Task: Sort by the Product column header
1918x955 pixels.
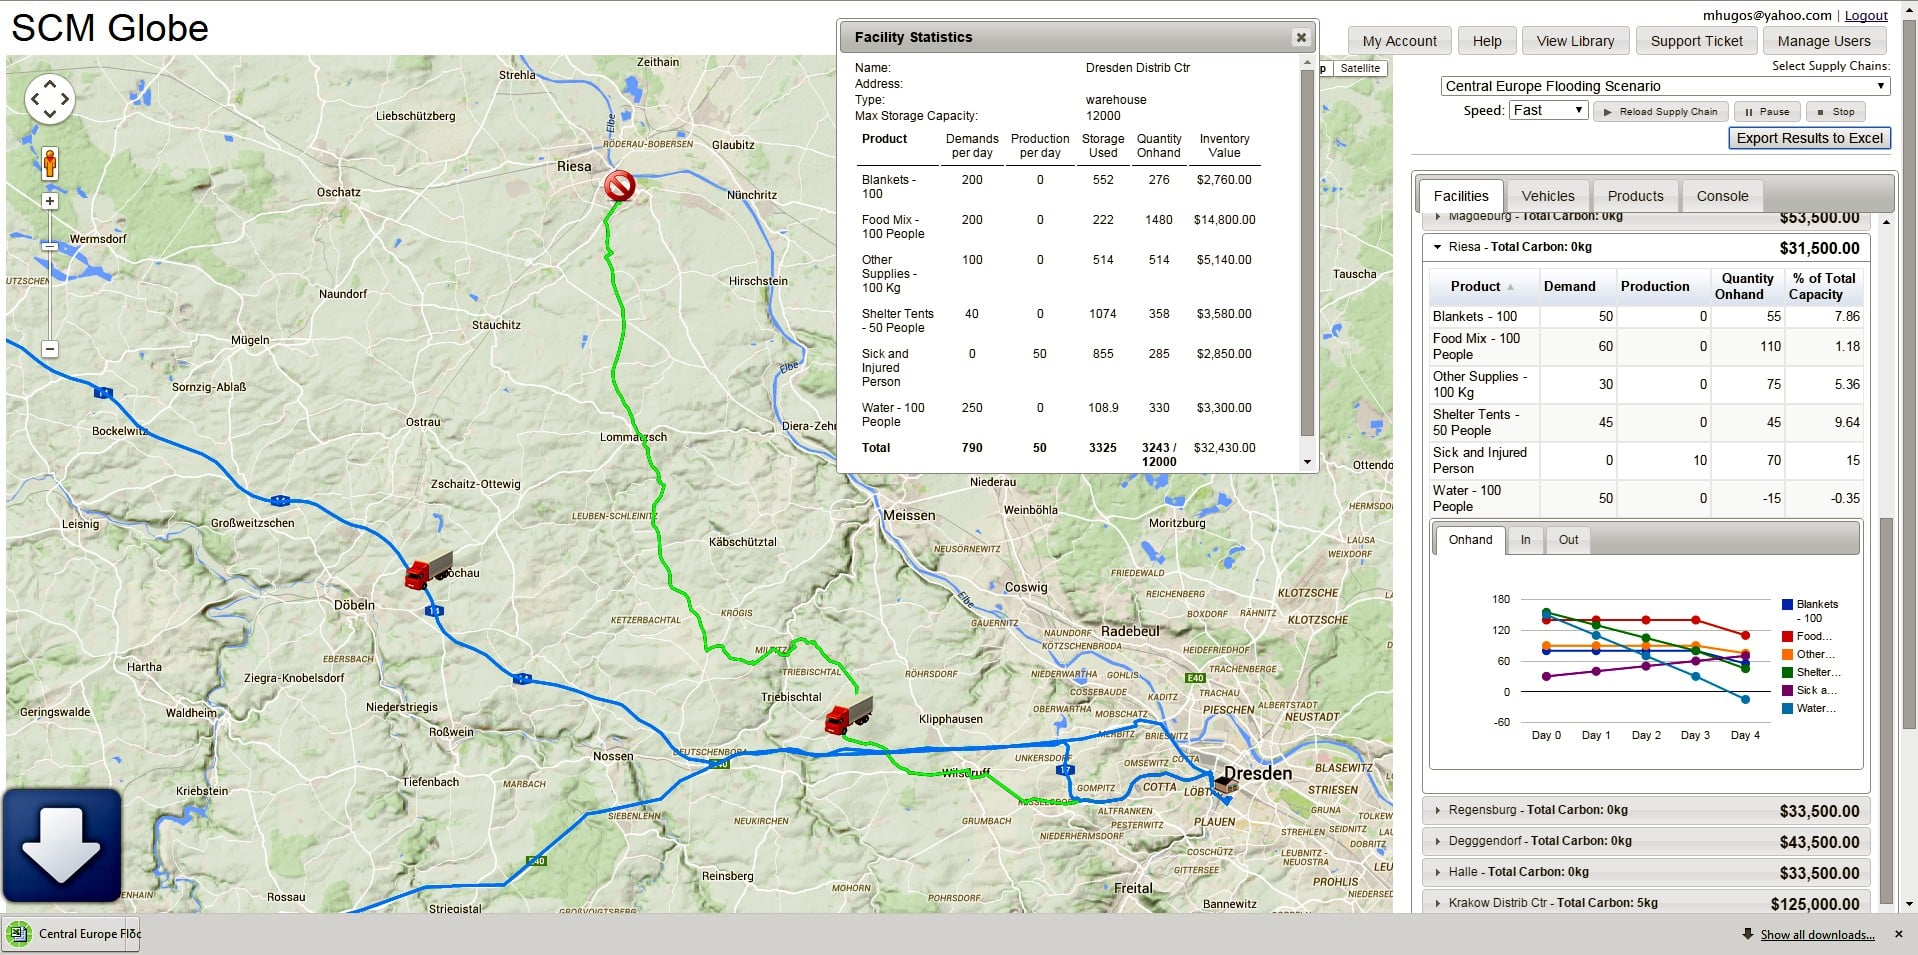Action: point(1484,286)
